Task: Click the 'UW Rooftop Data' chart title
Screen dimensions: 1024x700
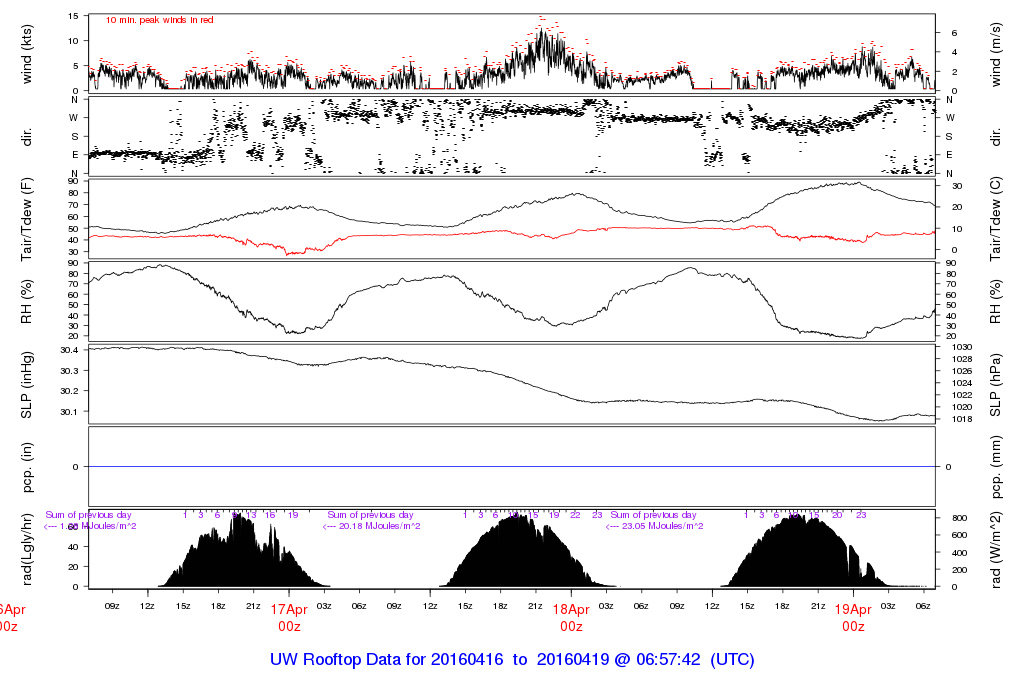Action: point(511,660)
